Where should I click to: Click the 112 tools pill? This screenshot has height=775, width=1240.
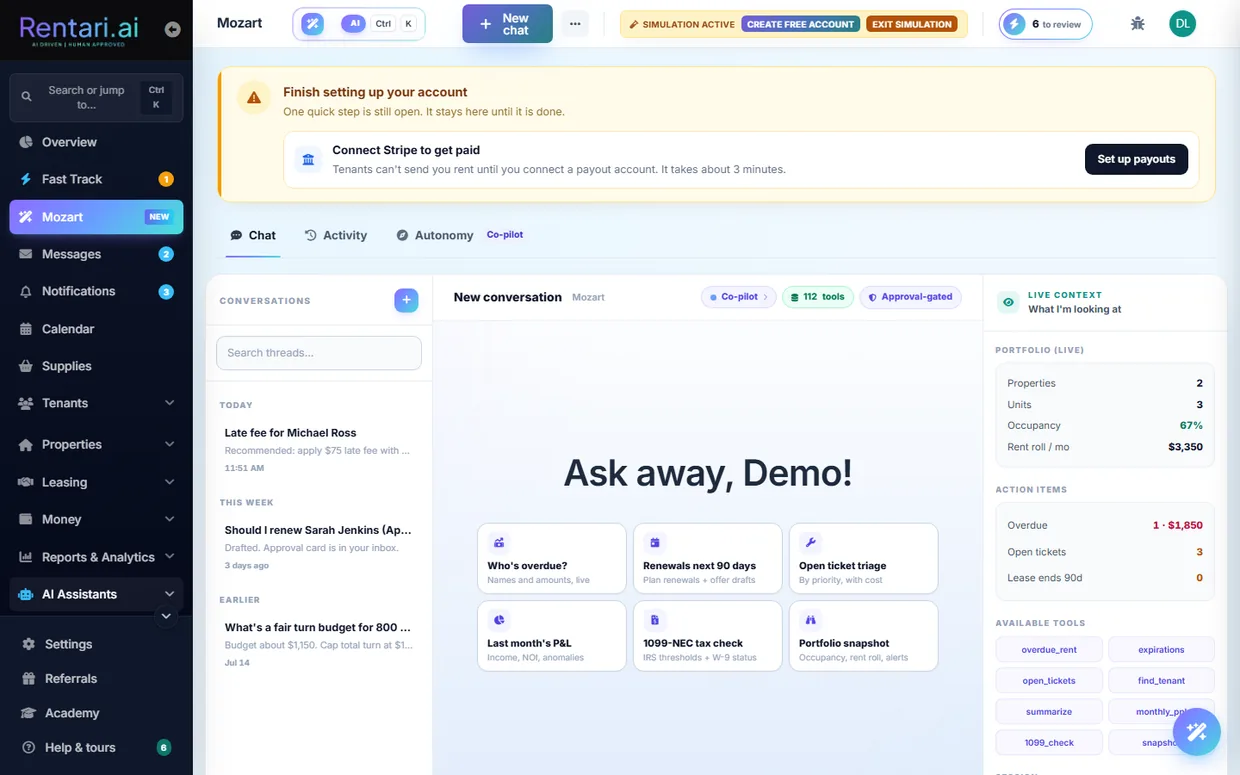tap(817, 297)
